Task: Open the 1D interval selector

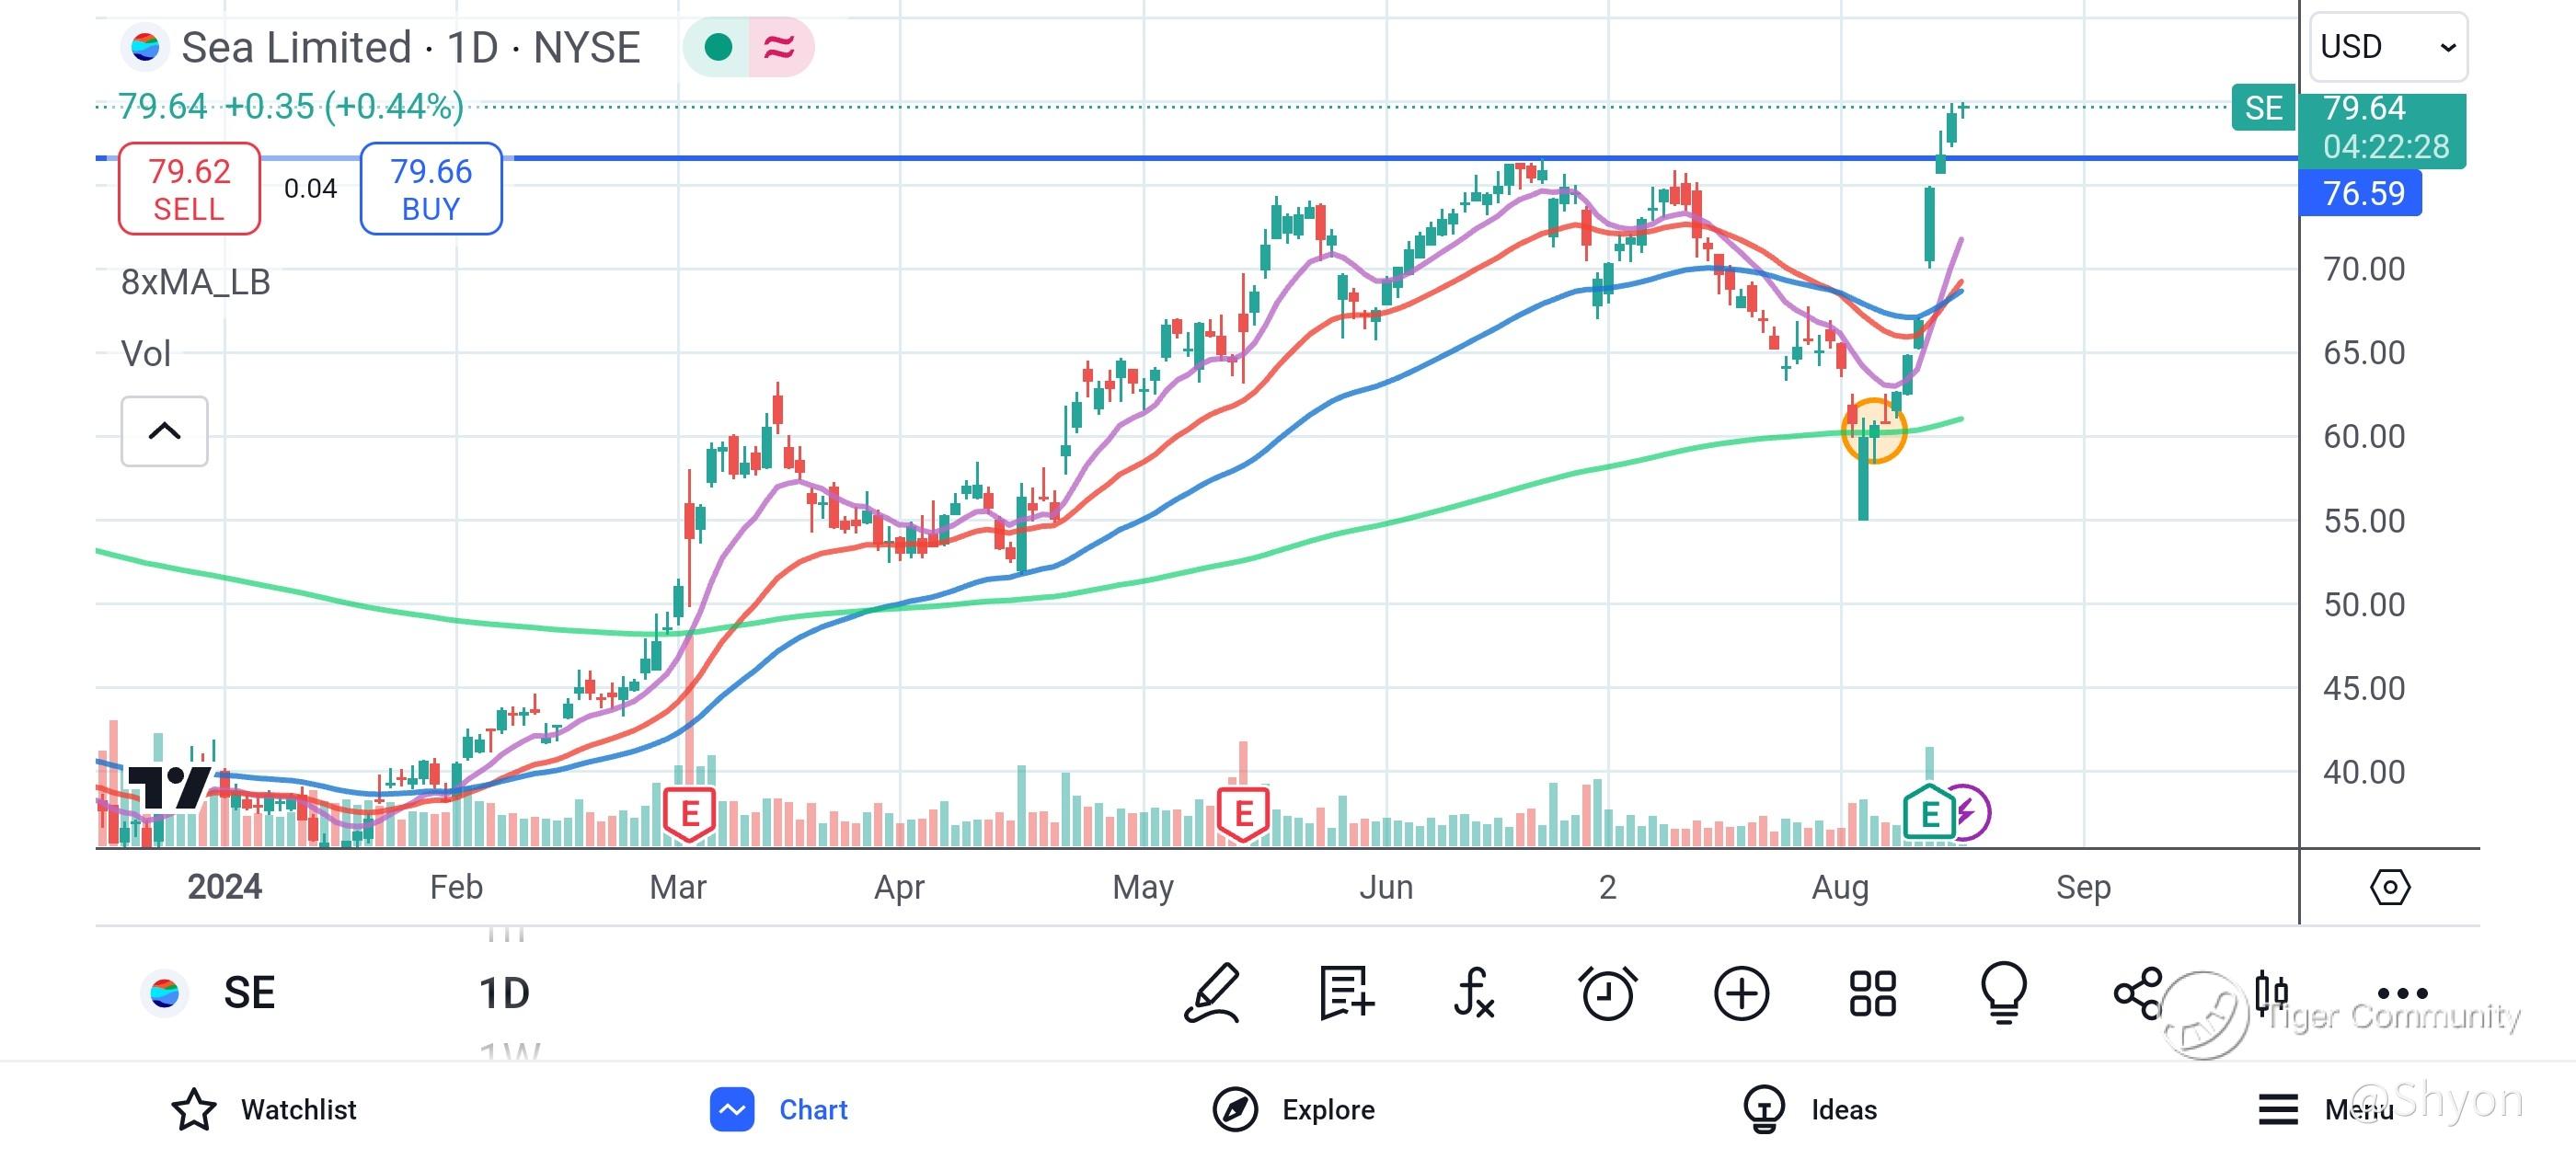Action: (x=504, y=993)
